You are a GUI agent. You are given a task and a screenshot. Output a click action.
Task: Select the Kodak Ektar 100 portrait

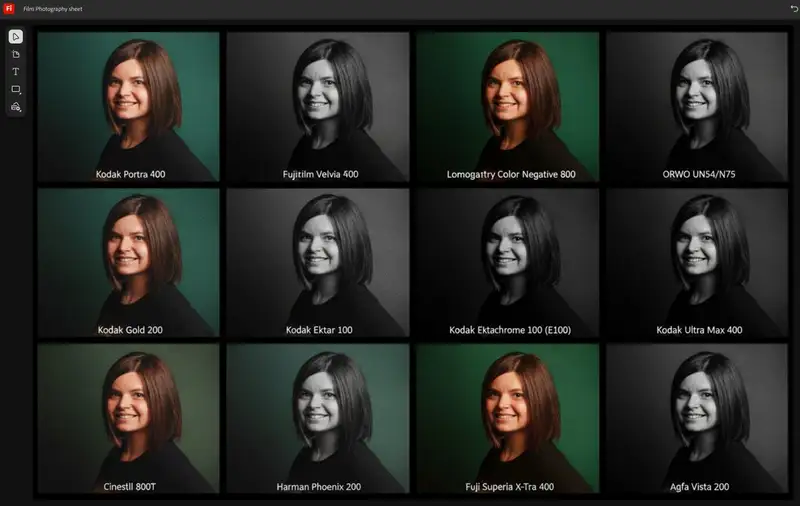[318, 263]
